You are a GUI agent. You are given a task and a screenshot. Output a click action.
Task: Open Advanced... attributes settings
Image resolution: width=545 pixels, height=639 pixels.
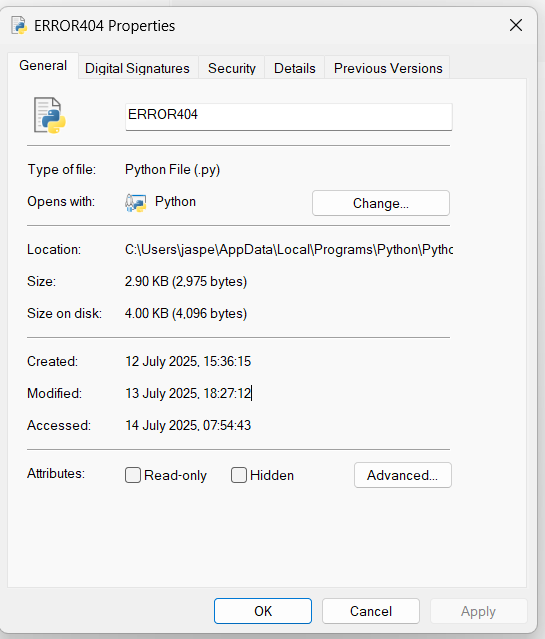click(403, 475)
